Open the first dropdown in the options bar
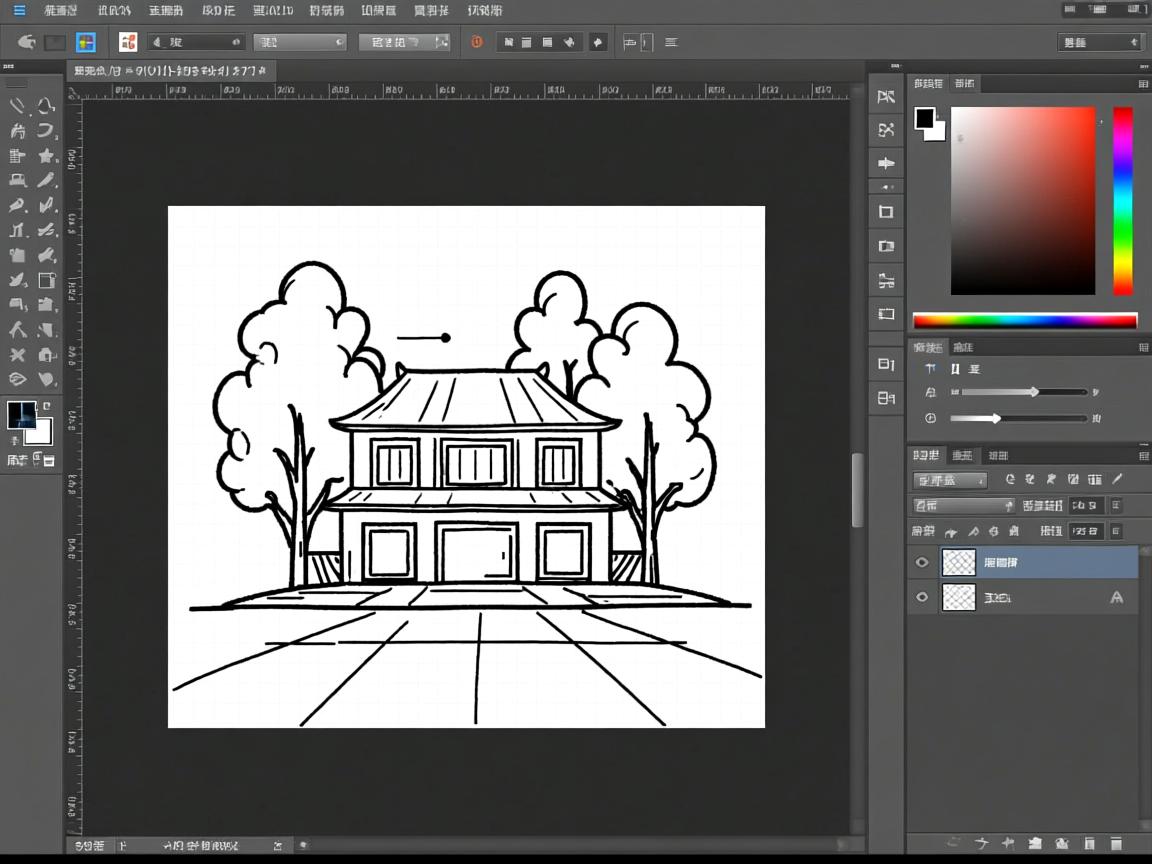The height and width of the screenshot is (864, 1152). (196, 42)
